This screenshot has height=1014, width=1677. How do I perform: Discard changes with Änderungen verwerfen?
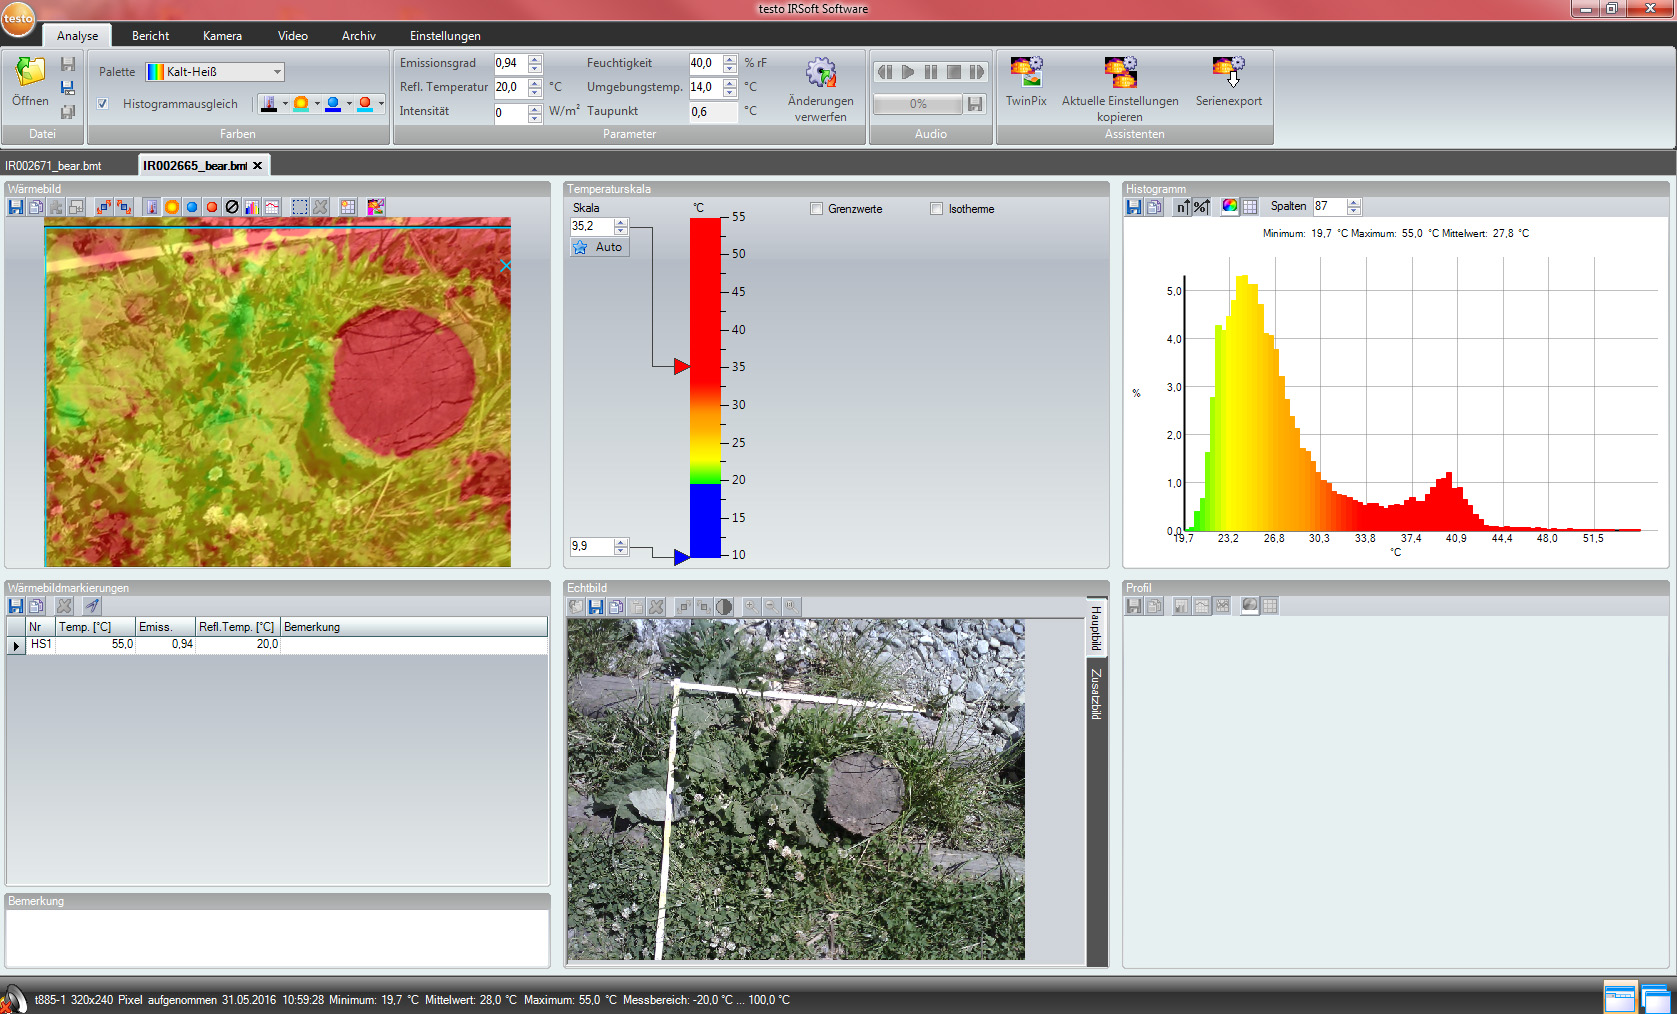(820, 73)
